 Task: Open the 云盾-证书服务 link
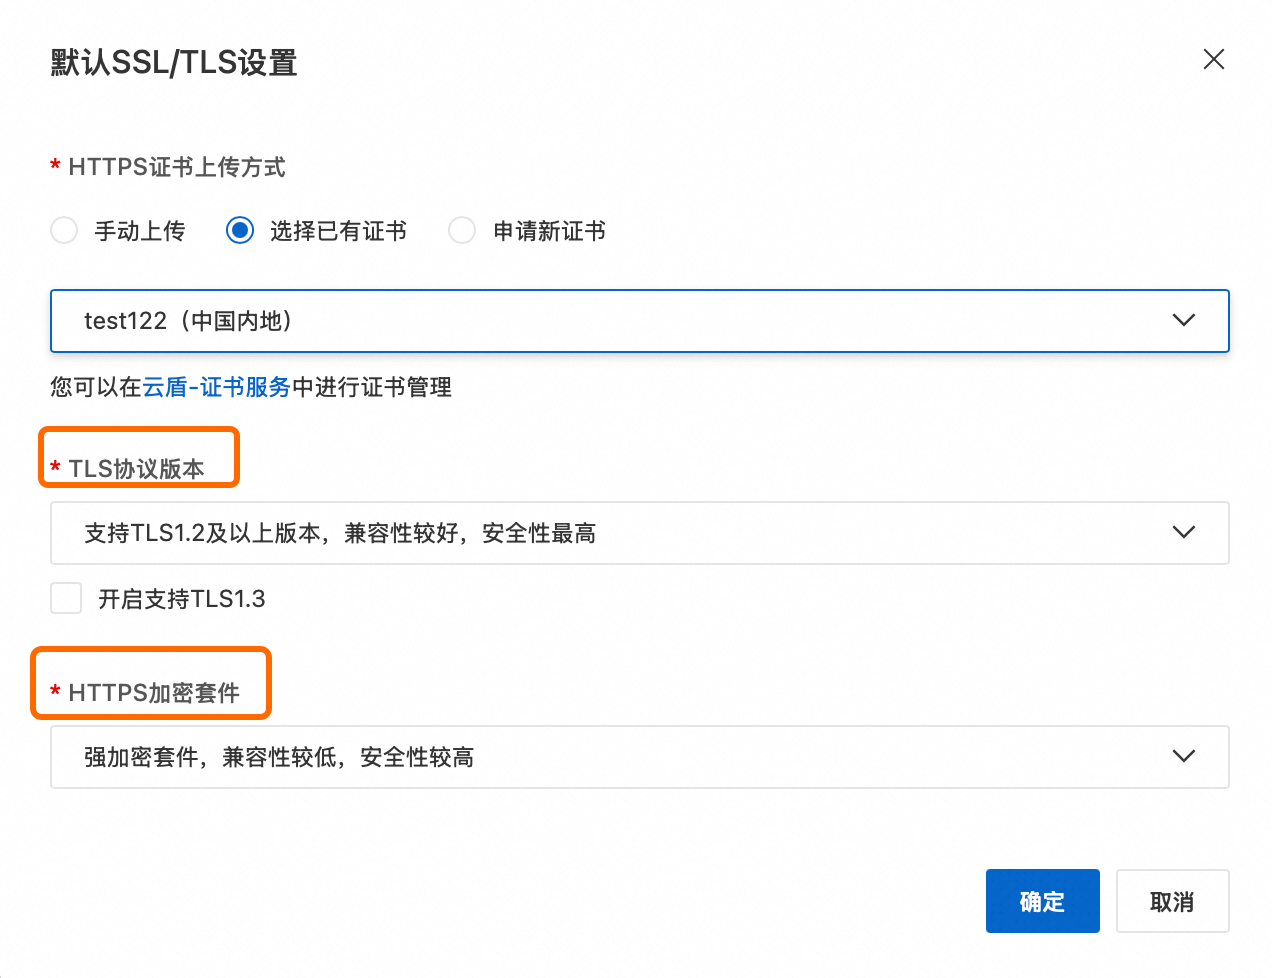(x=216, y=387)
